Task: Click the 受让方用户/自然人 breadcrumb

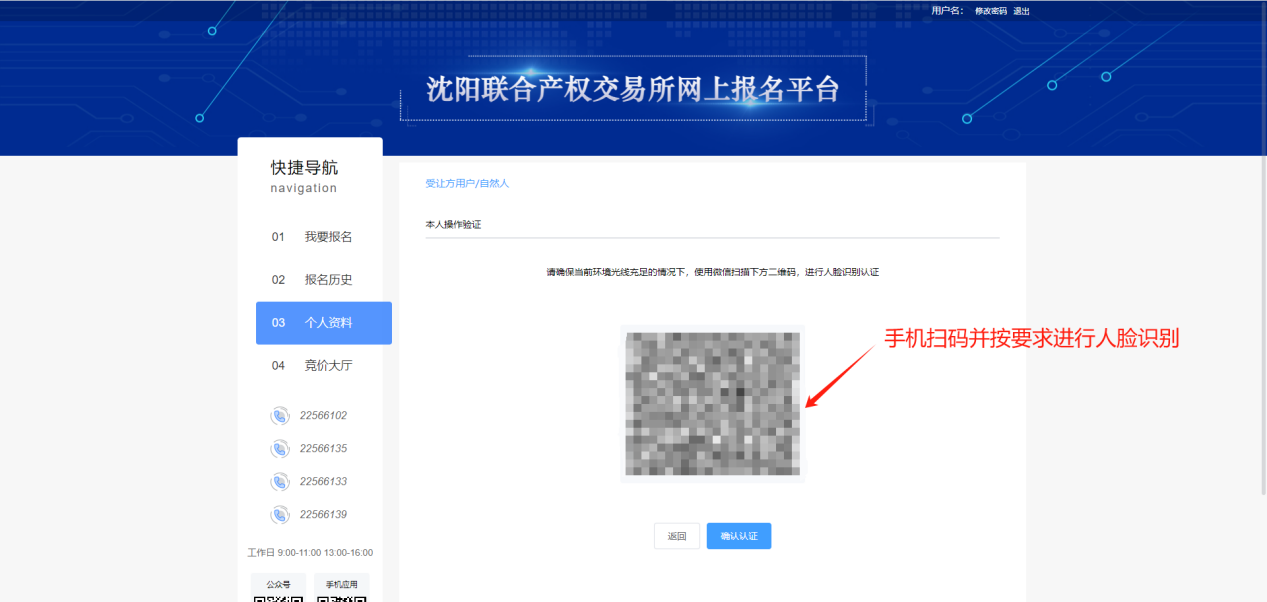Action: pos(467,184)
